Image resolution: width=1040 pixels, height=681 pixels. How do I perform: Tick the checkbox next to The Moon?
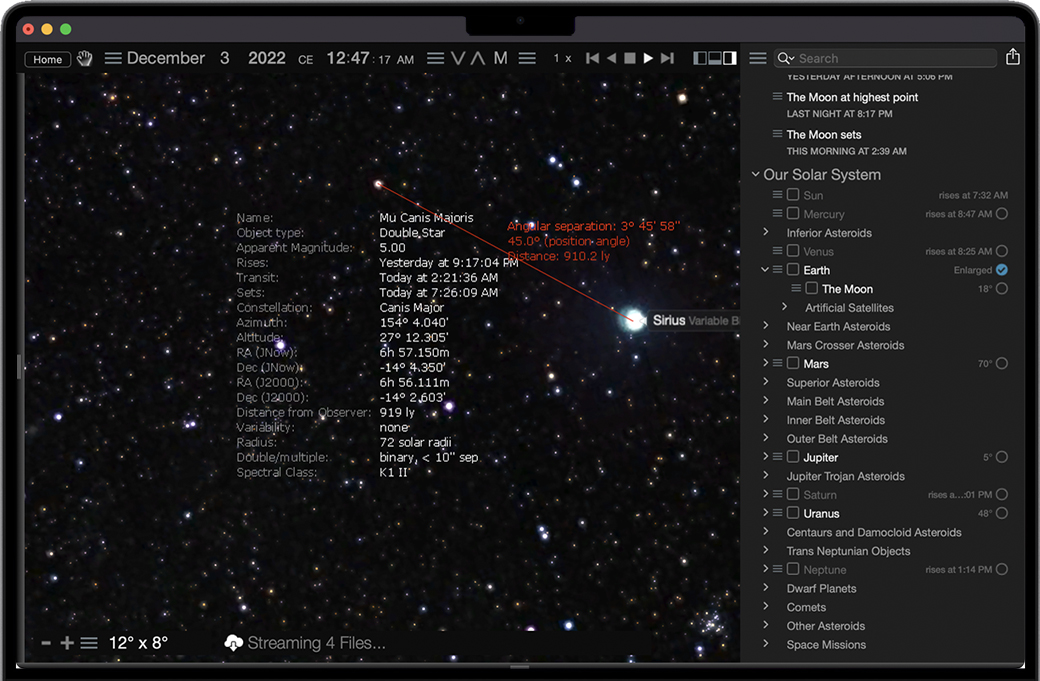coord(811,289)
